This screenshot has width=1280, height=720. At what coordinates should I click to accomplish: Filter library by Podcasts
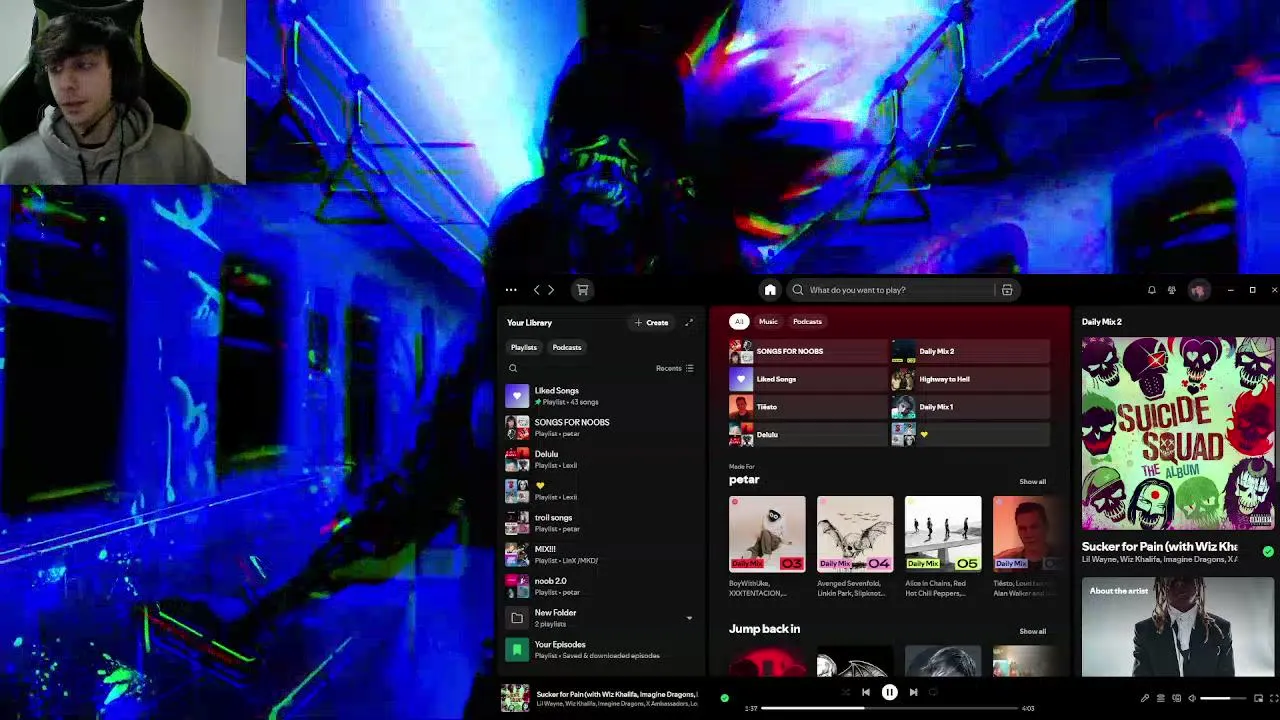pyautogui.click(x=567, y=347)
